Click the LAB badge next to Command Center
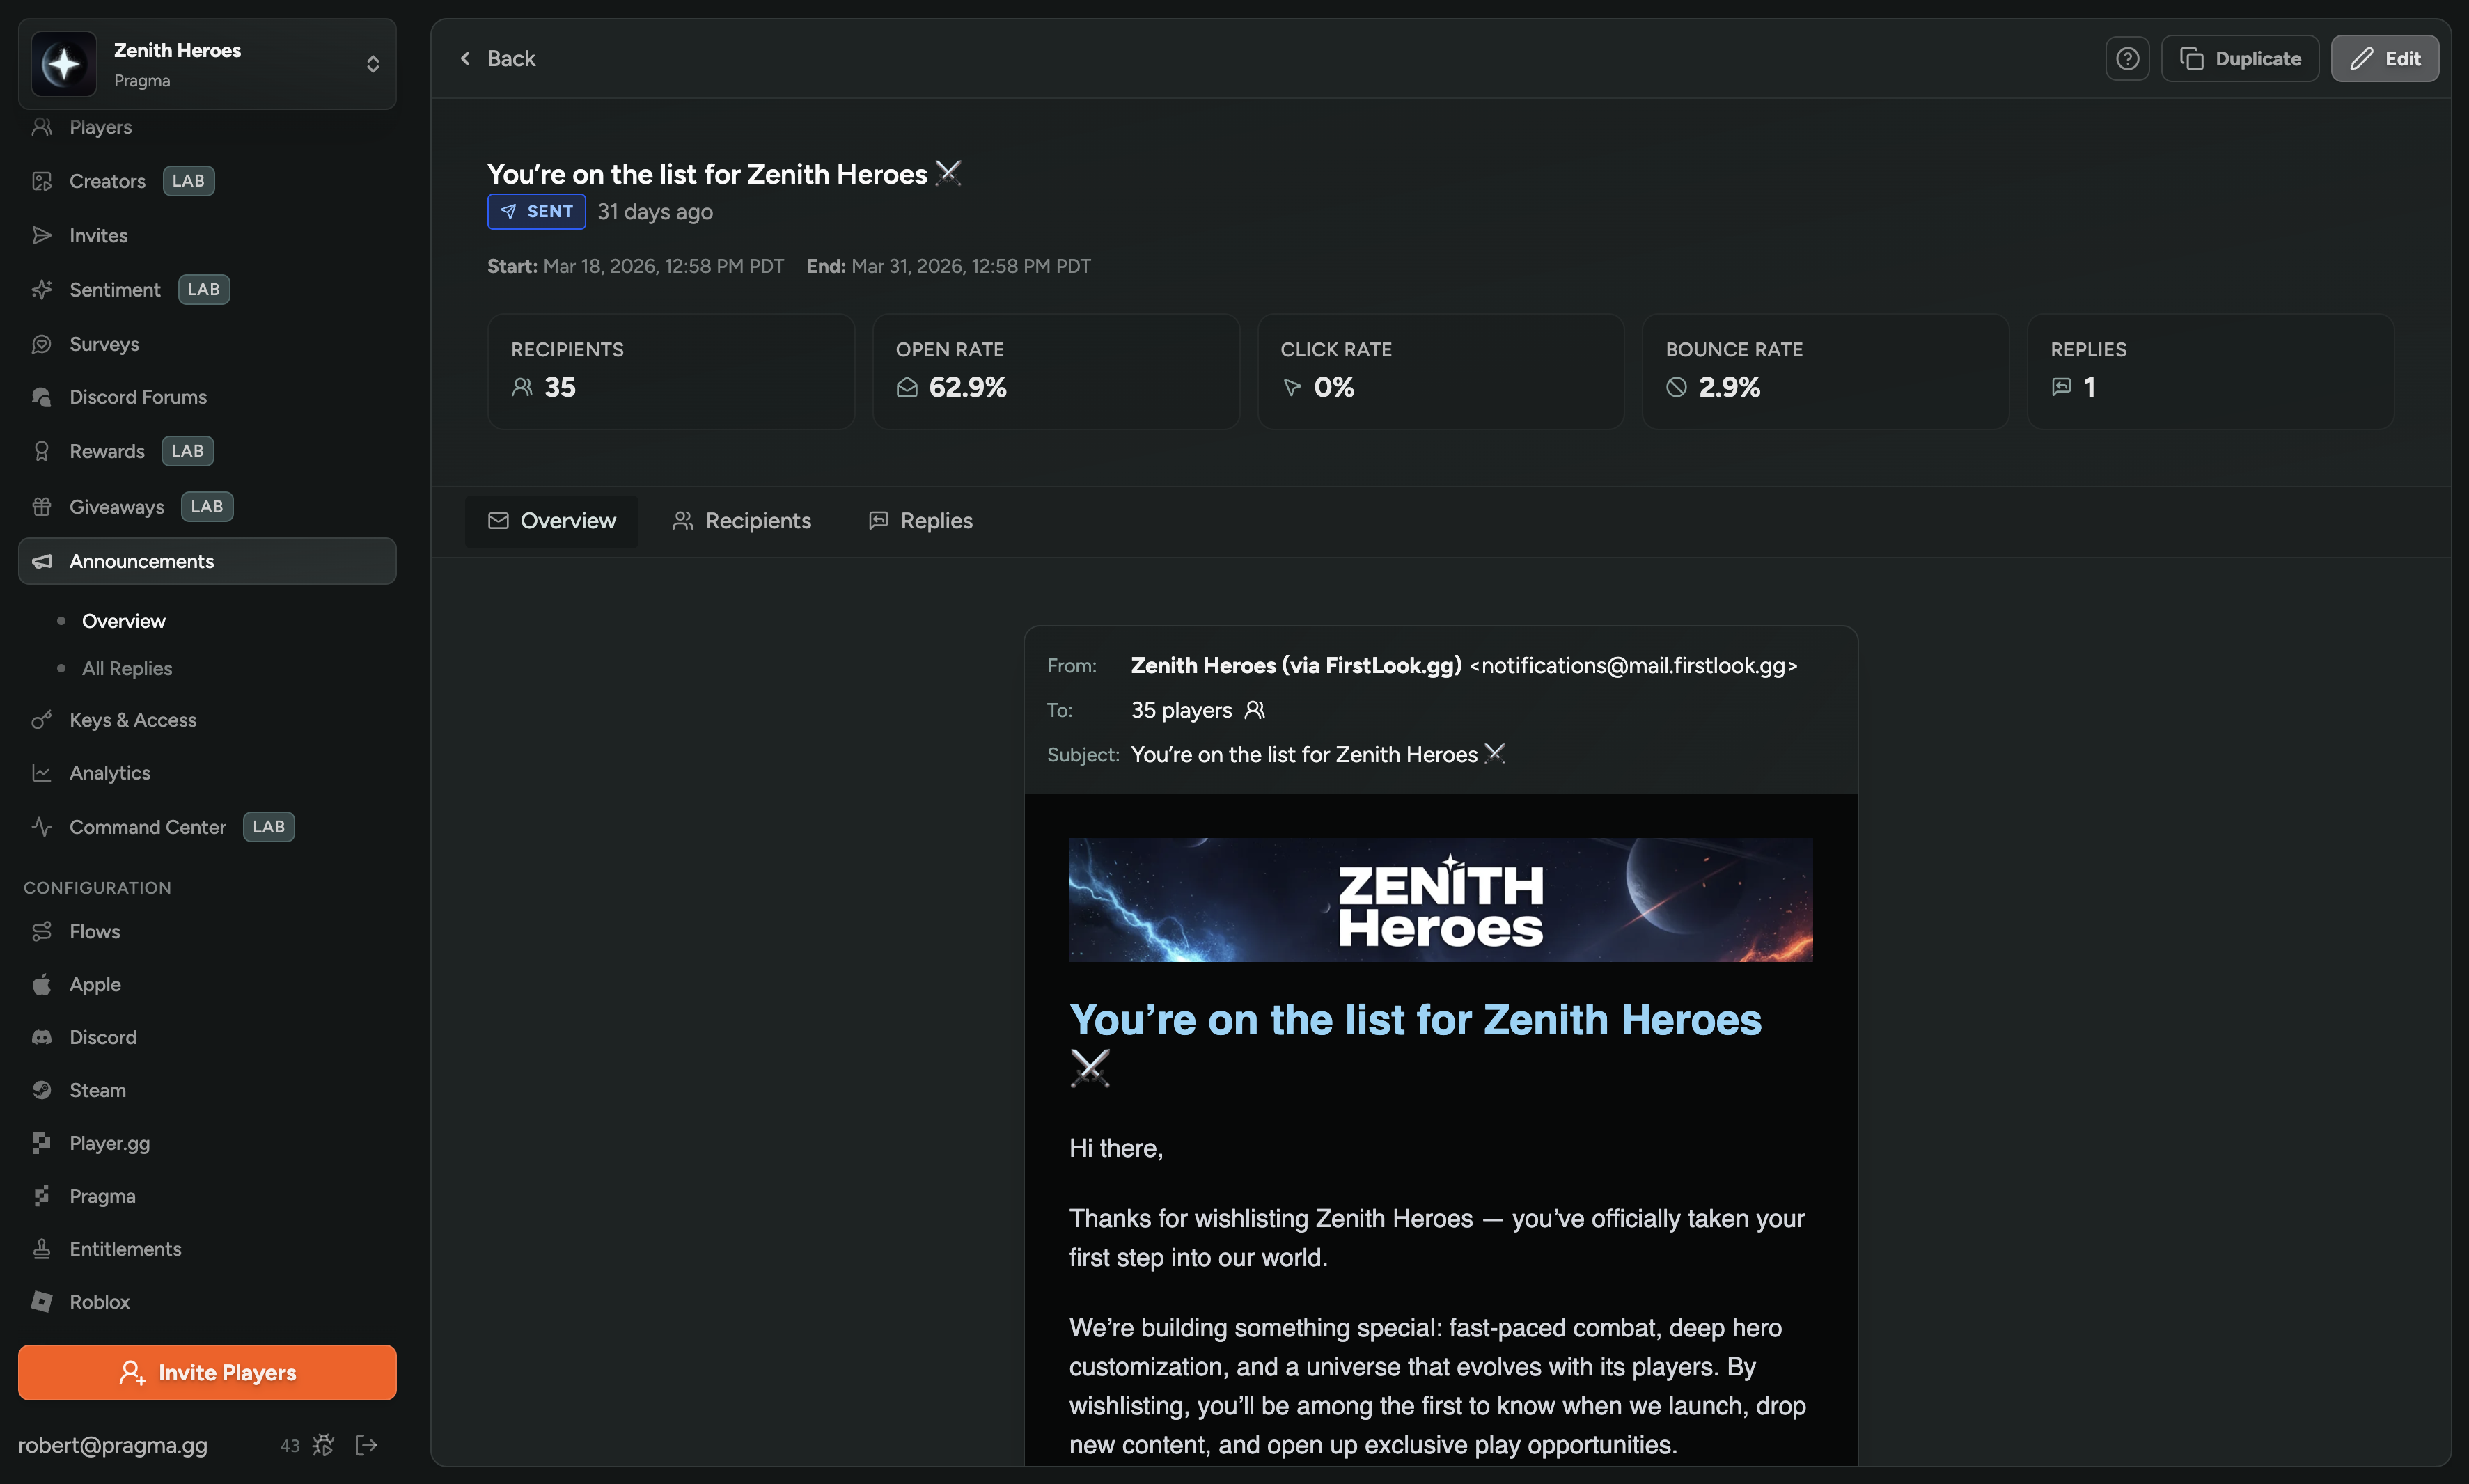Viewport: 2469px width, 1484px height. [x=268, y=827]
